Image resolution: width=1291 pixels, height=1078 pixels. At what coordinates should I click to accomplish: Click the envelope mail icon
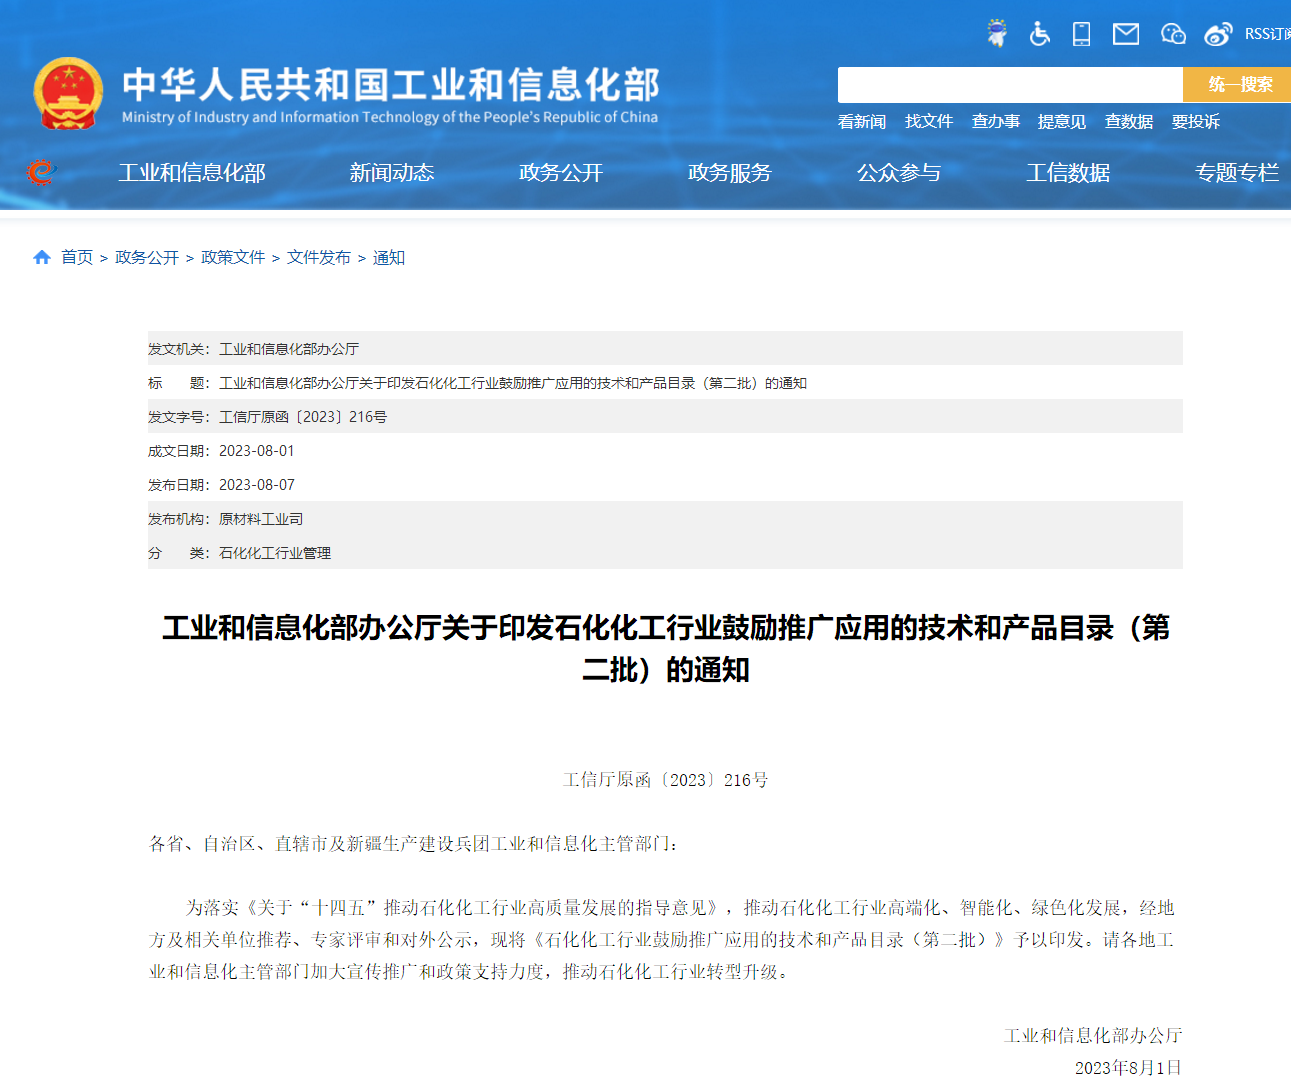click(x=1126, y=34)
